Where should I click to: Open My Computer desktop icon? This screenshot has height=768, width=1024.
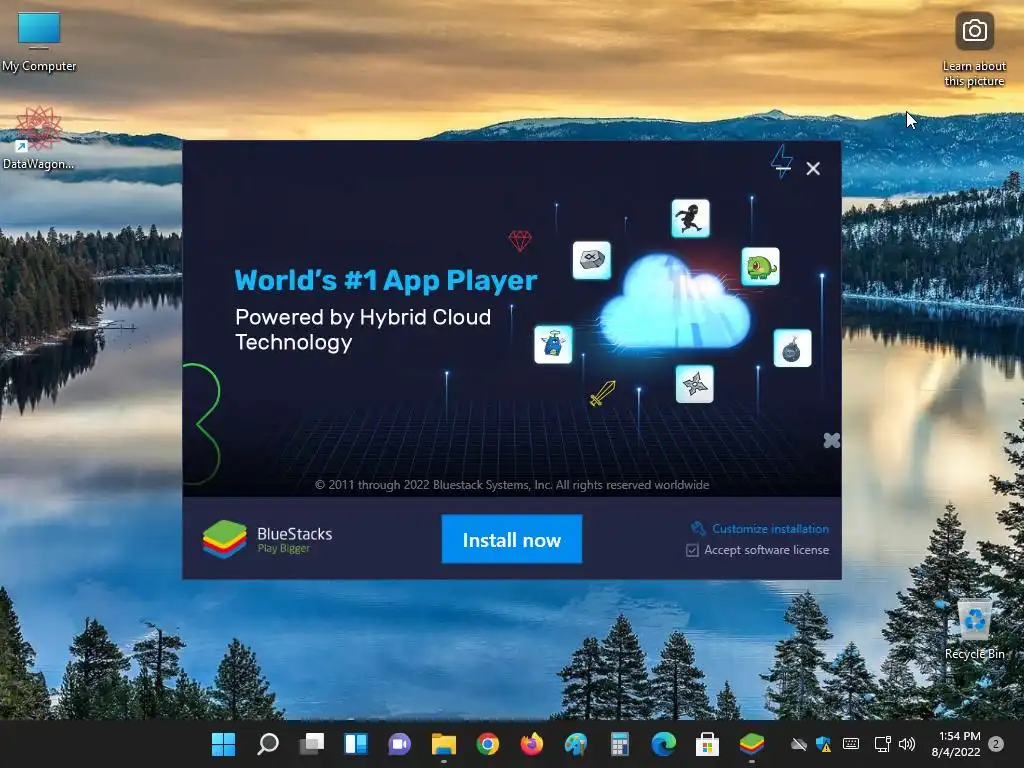39,41
